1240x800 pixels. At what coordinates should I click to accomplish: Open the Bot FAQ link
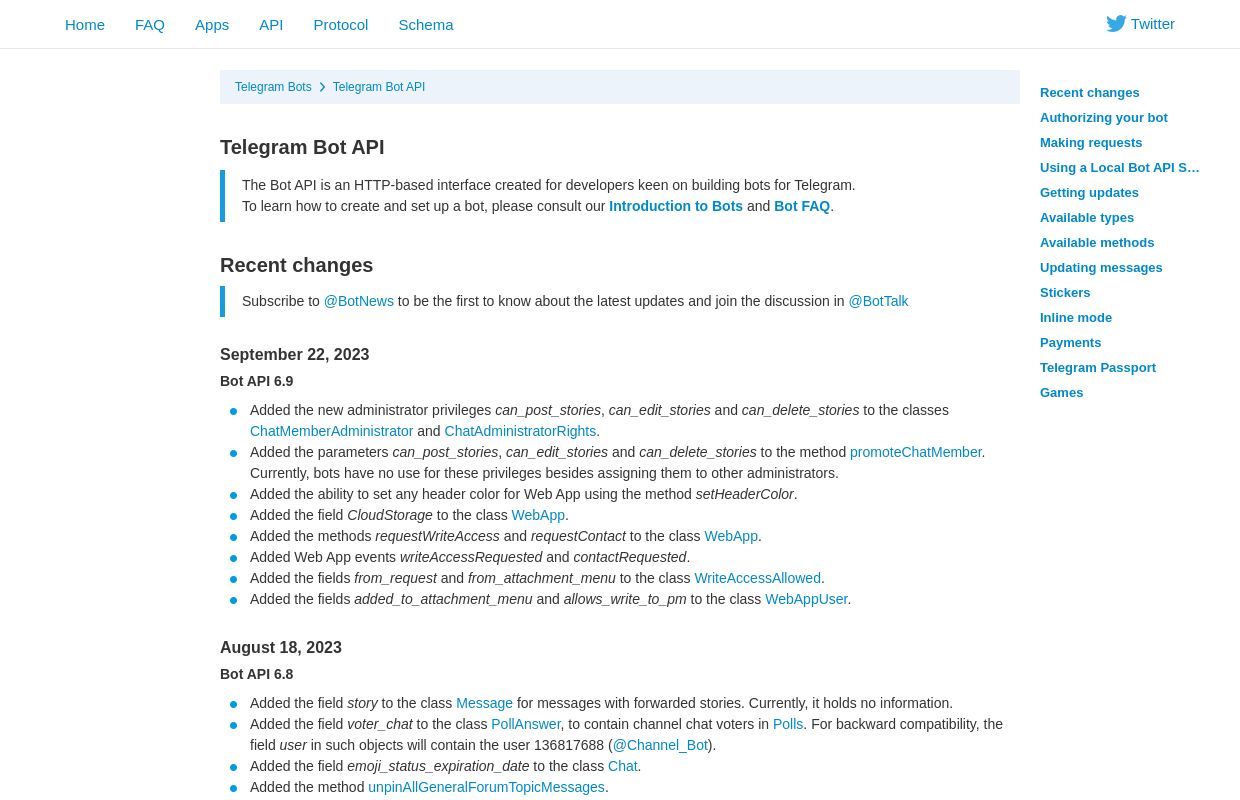[802, 206]
